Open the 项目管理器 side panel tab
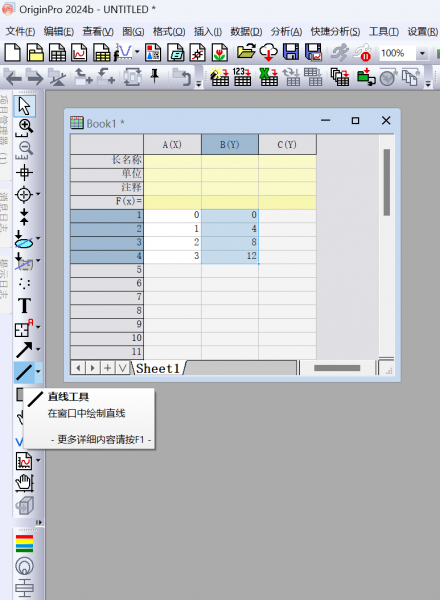Image resolution: width=440 pixels, height=600 pixels. tap(4, 130)
